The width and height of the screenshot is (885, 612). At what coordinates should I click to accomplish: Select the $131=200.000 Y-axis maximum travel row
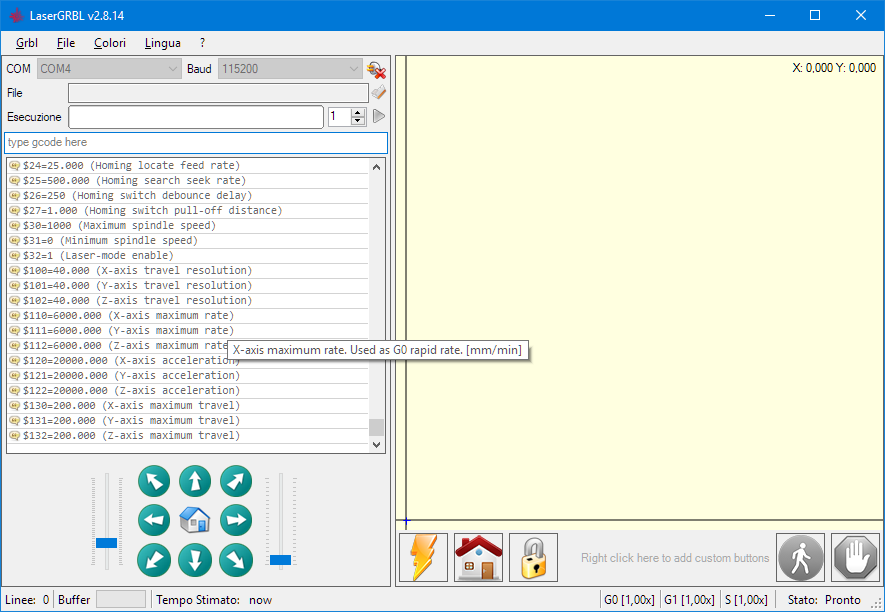click(x=188, y=420)
